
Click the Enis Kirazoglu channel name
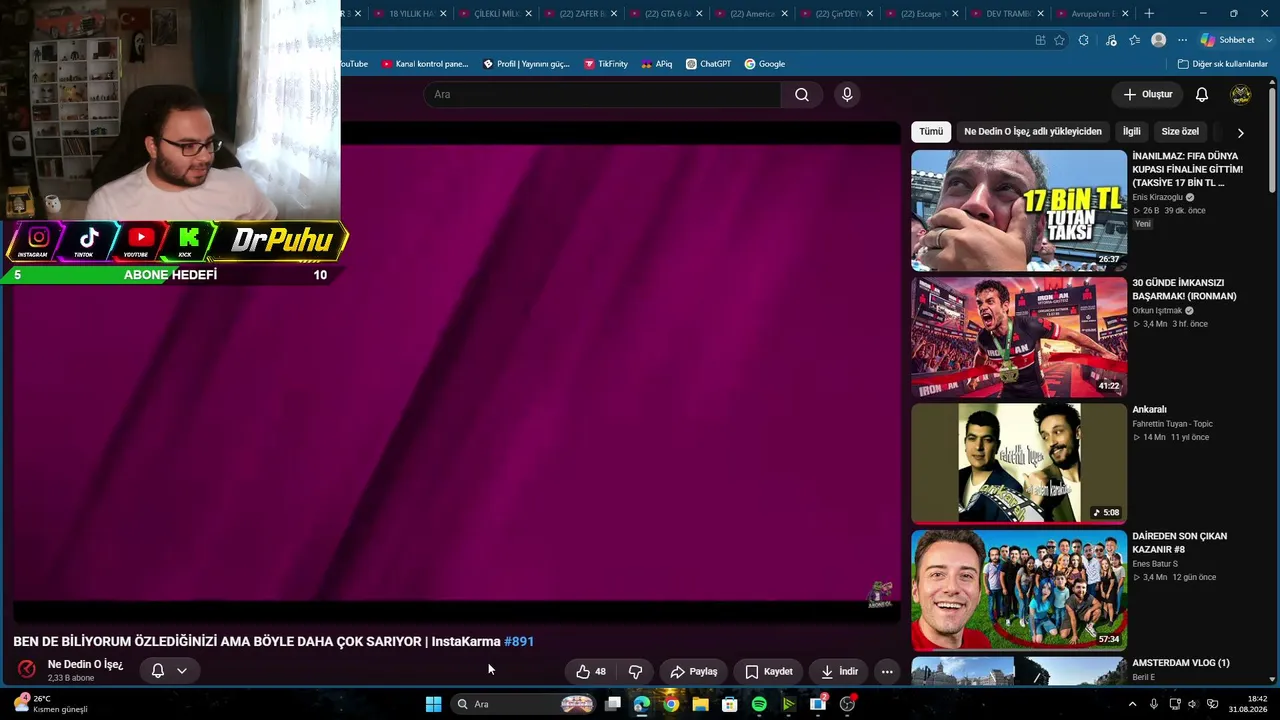pyautogui.click(x=1157, y=198)
